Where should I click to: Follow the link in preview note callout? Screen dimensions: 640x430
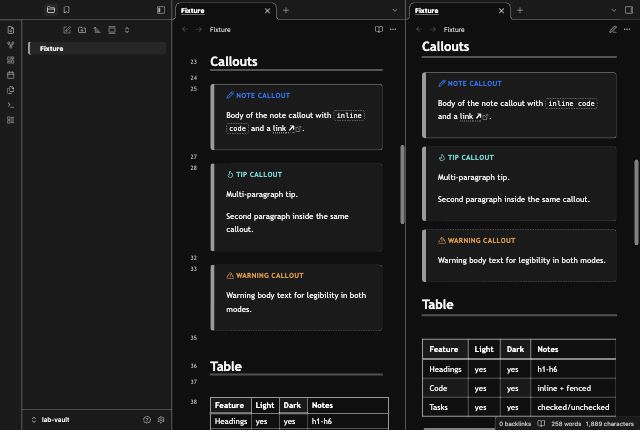point(467,117)
